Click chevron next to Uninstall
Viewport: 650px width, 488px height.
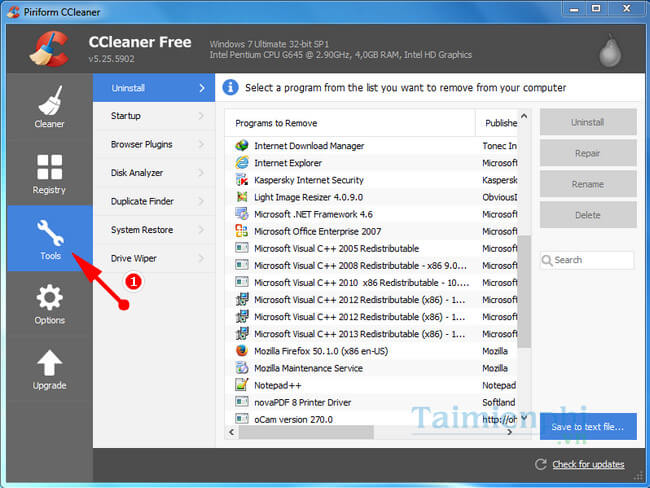click(202, 88)
